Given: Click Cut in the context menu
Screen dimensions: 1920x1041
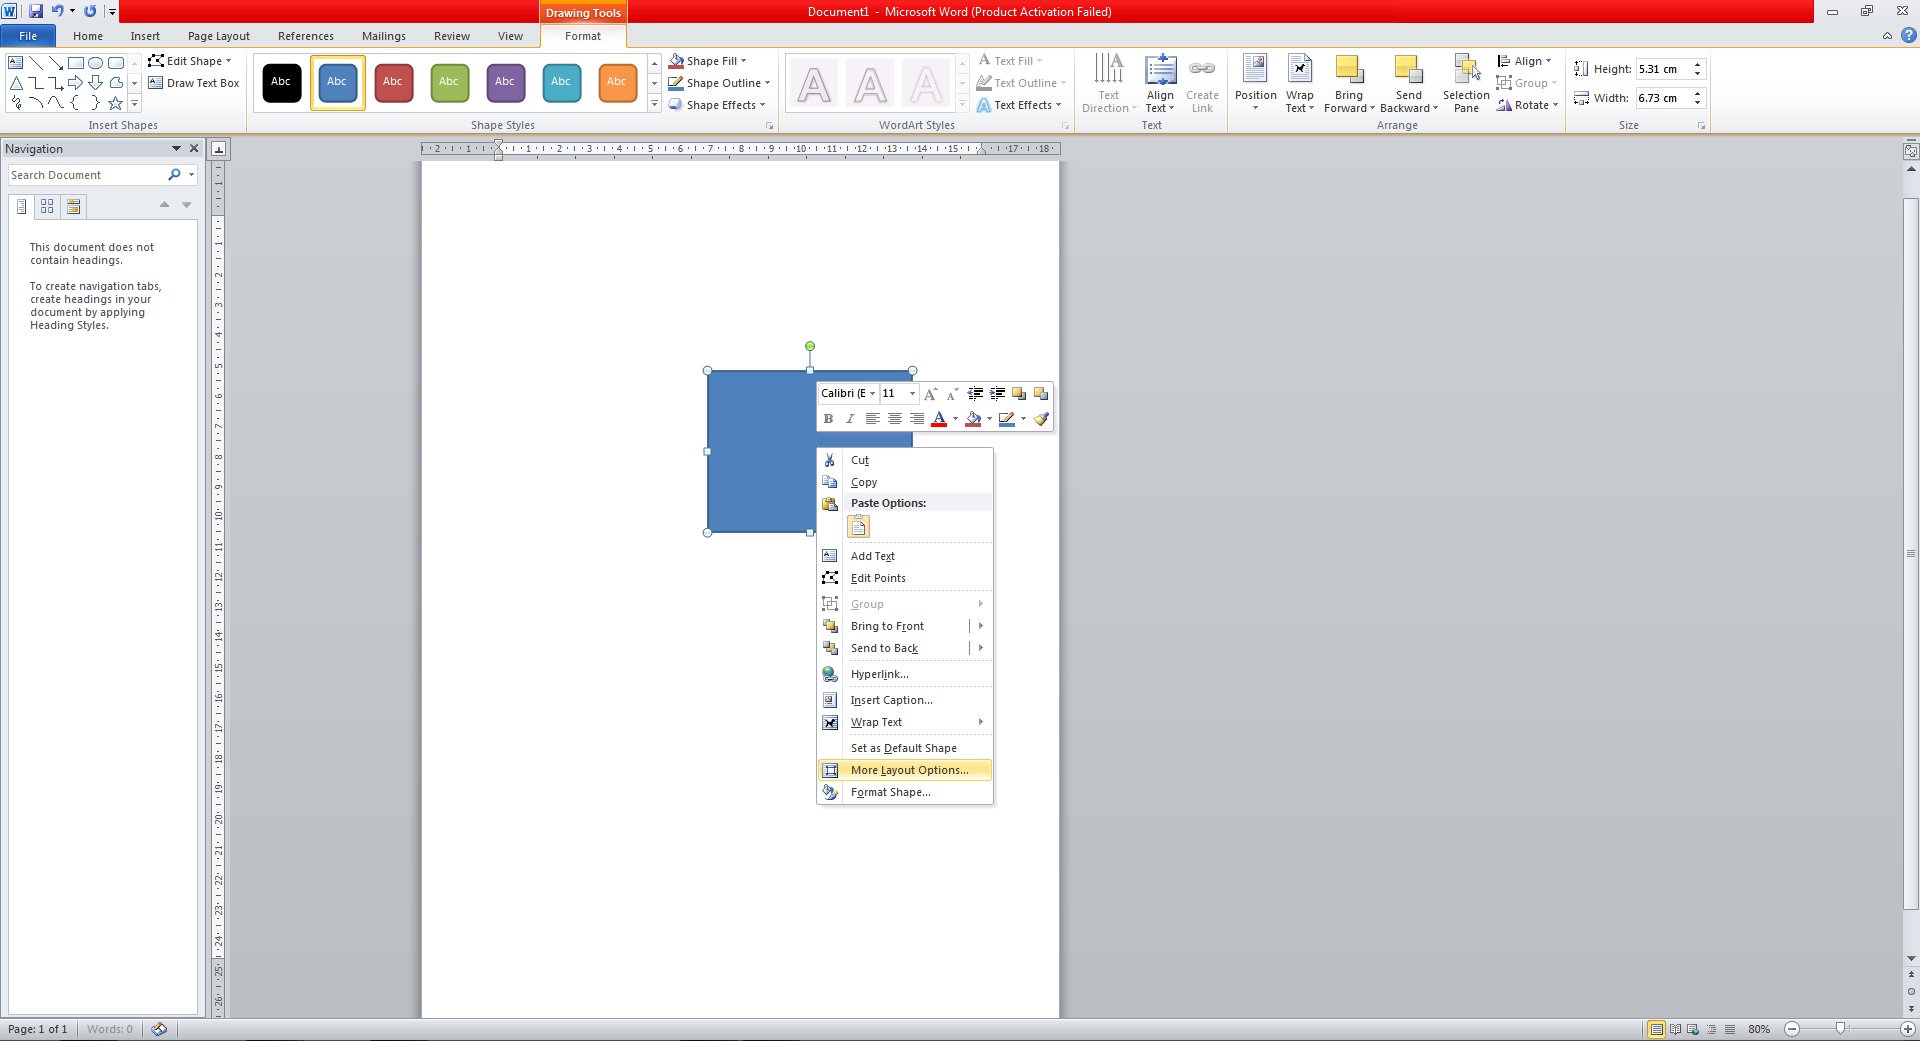Looking at the screenshot, I should coord(905,460).
